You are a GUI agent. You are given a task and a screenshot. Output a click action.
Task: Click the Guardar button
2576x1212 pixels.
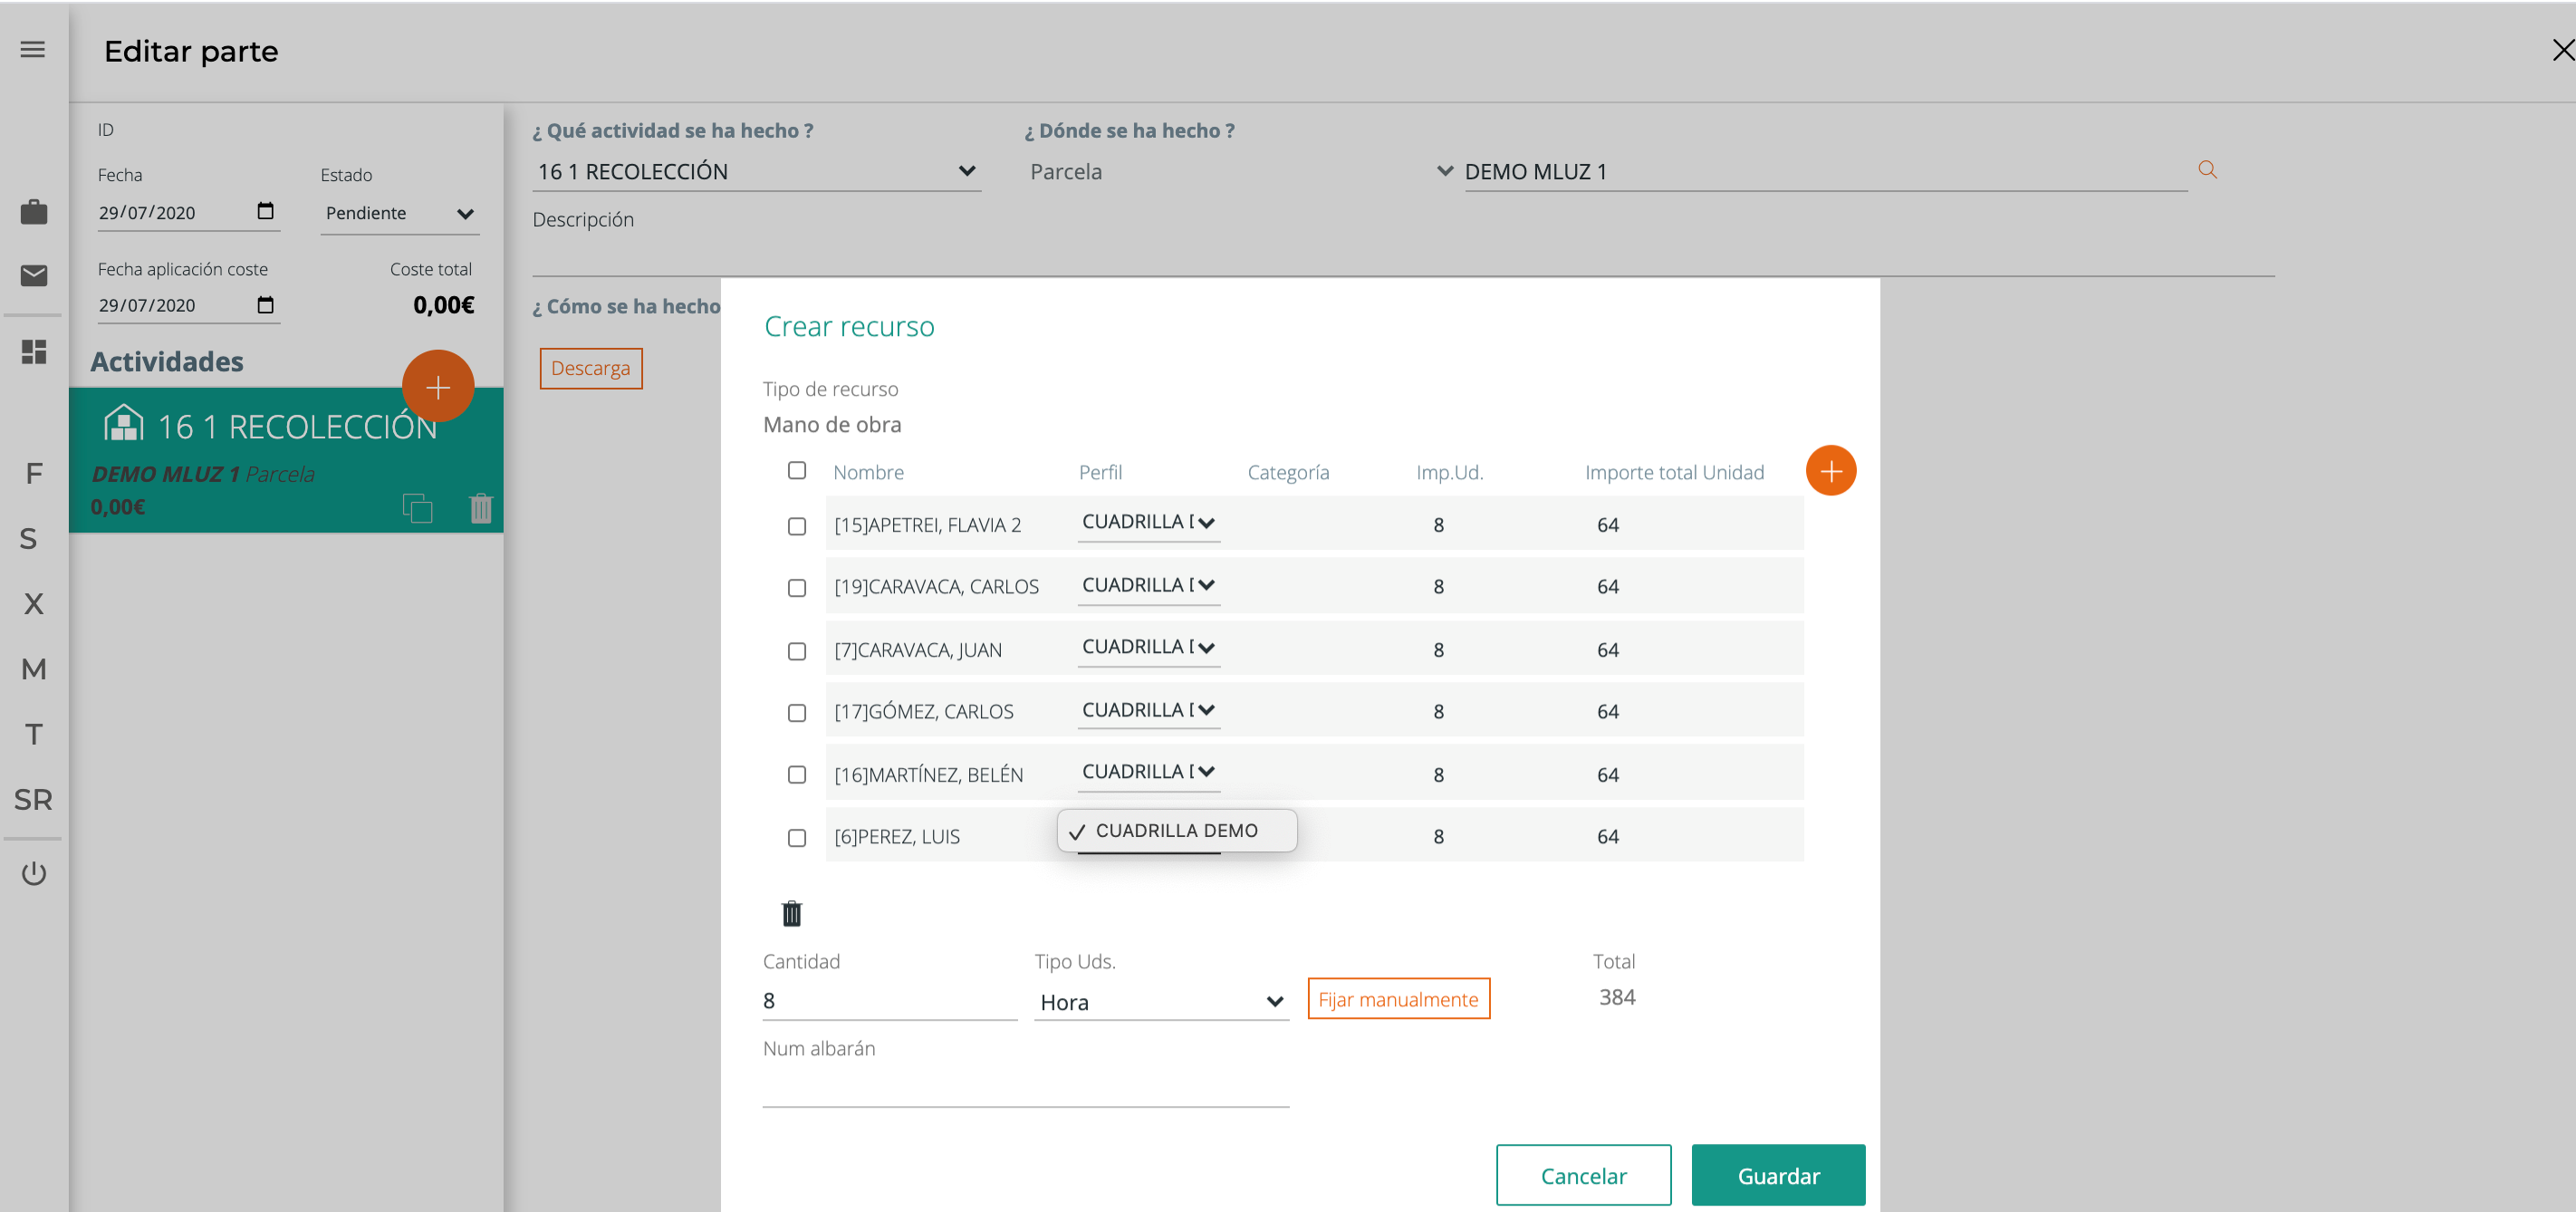(x=1779, y=1176)
